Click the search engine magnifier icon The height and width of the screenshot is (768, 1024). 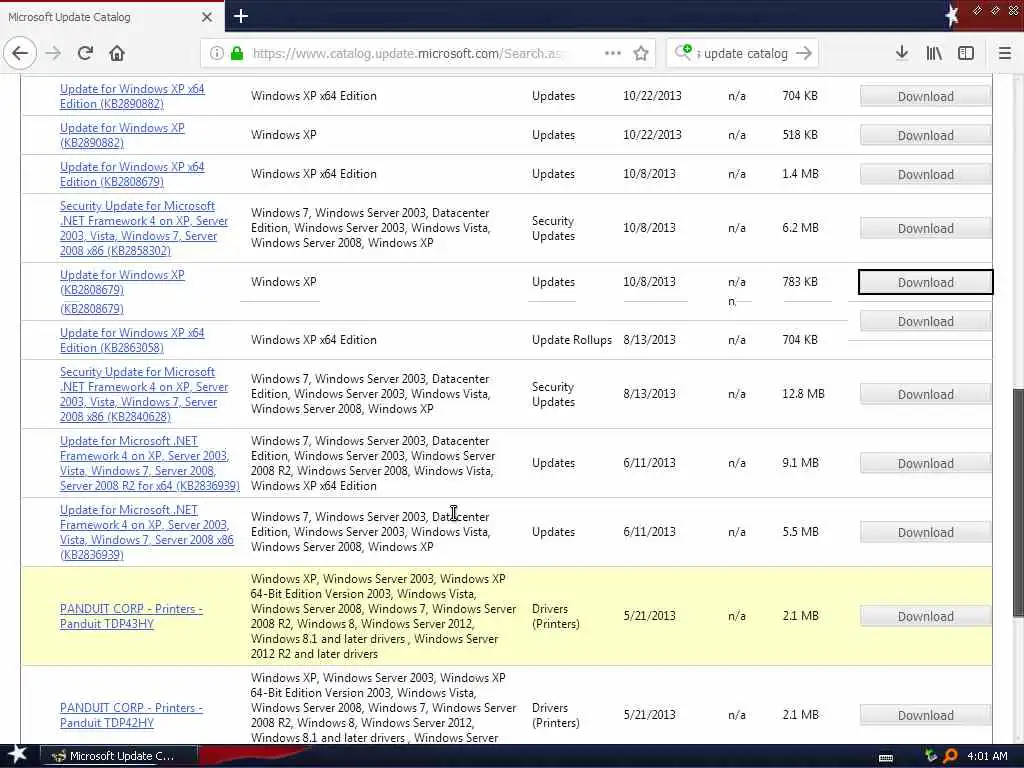[683, 52]
